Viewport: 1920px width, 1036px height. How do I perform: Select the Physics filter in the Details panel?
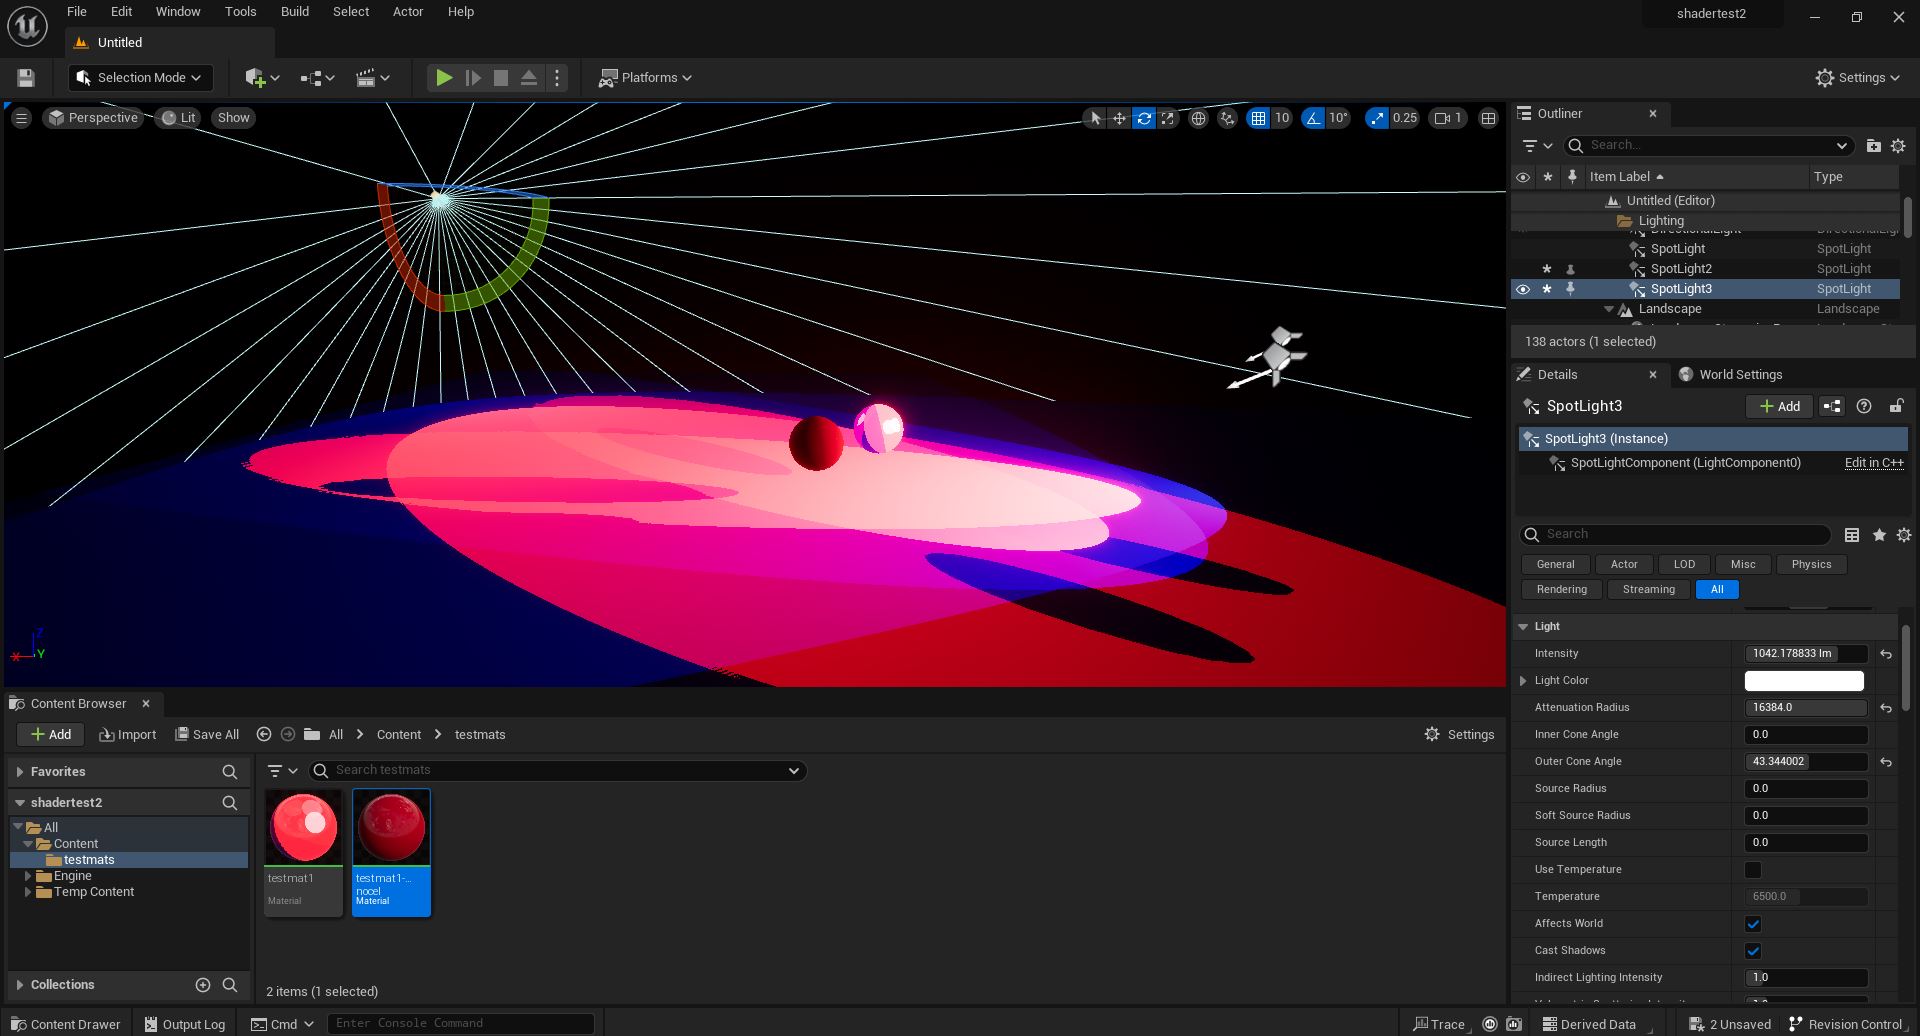coord(1811,565)
